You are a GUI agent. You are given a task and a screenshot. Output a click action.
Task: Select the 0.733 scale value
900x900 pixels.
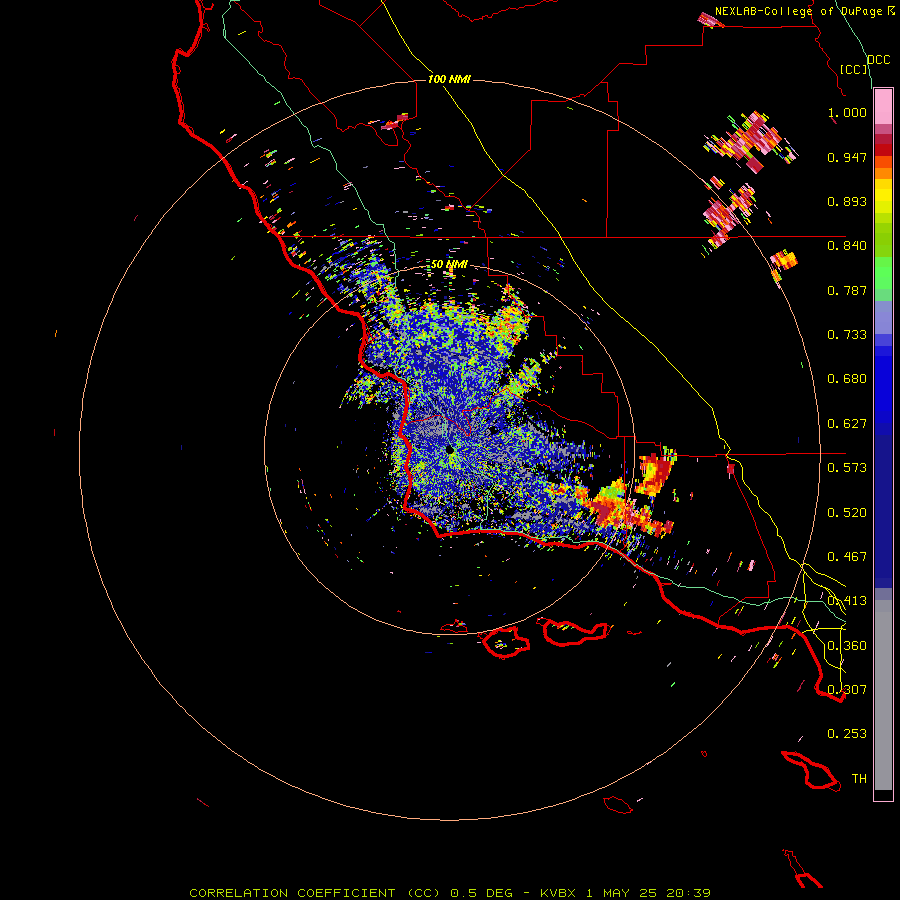point(847,335)
